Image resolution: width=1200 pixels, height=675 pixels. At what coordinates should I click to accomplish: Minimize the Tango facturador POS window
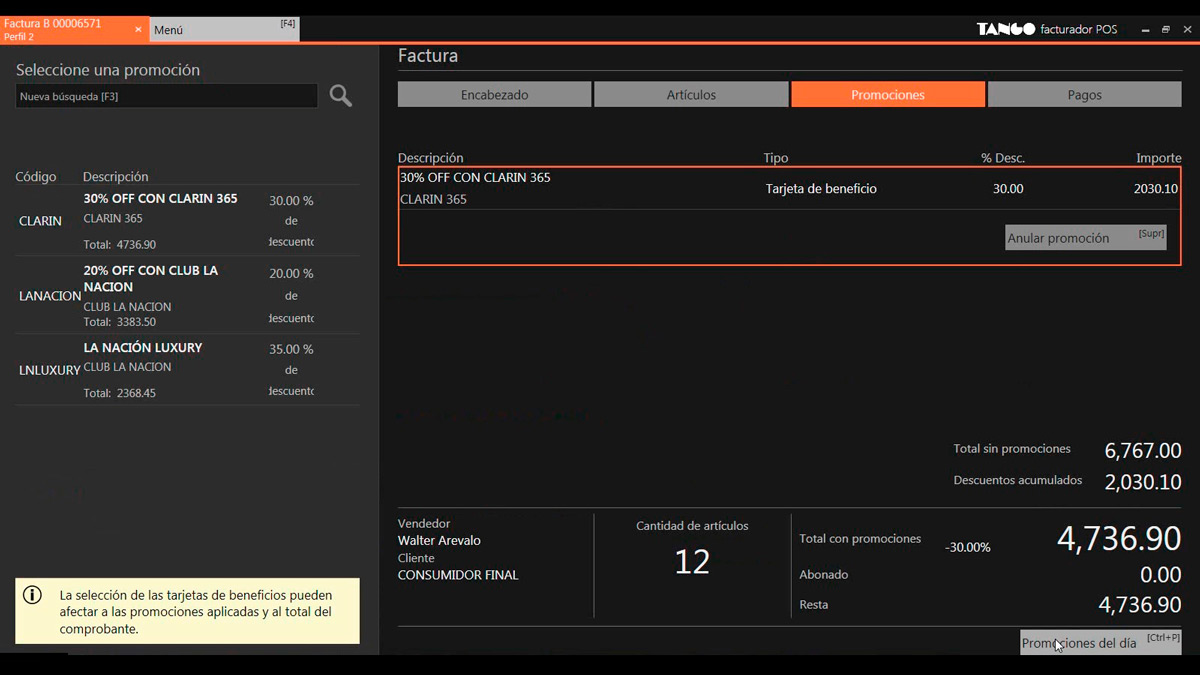[1143, 30]
